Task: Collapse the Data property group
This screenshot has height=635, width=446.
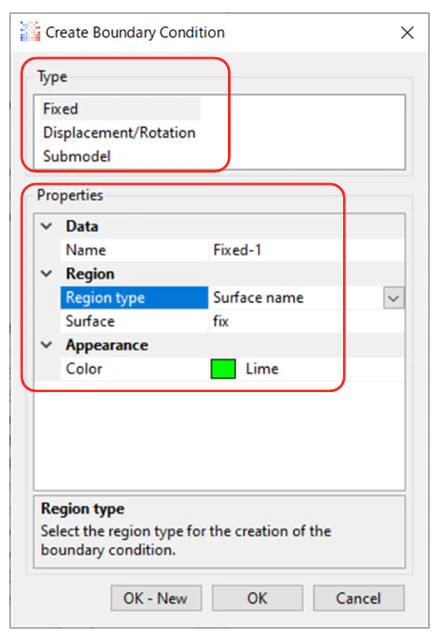Action: coord(47,226)
